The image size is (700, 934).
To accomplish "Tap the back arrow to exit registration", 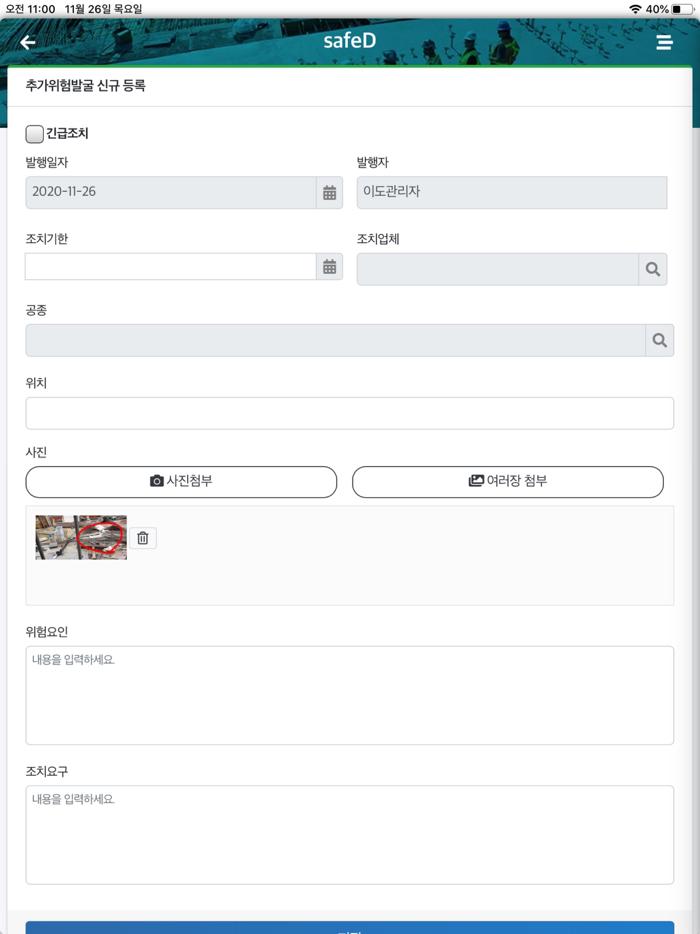I will tap(26, 43).
